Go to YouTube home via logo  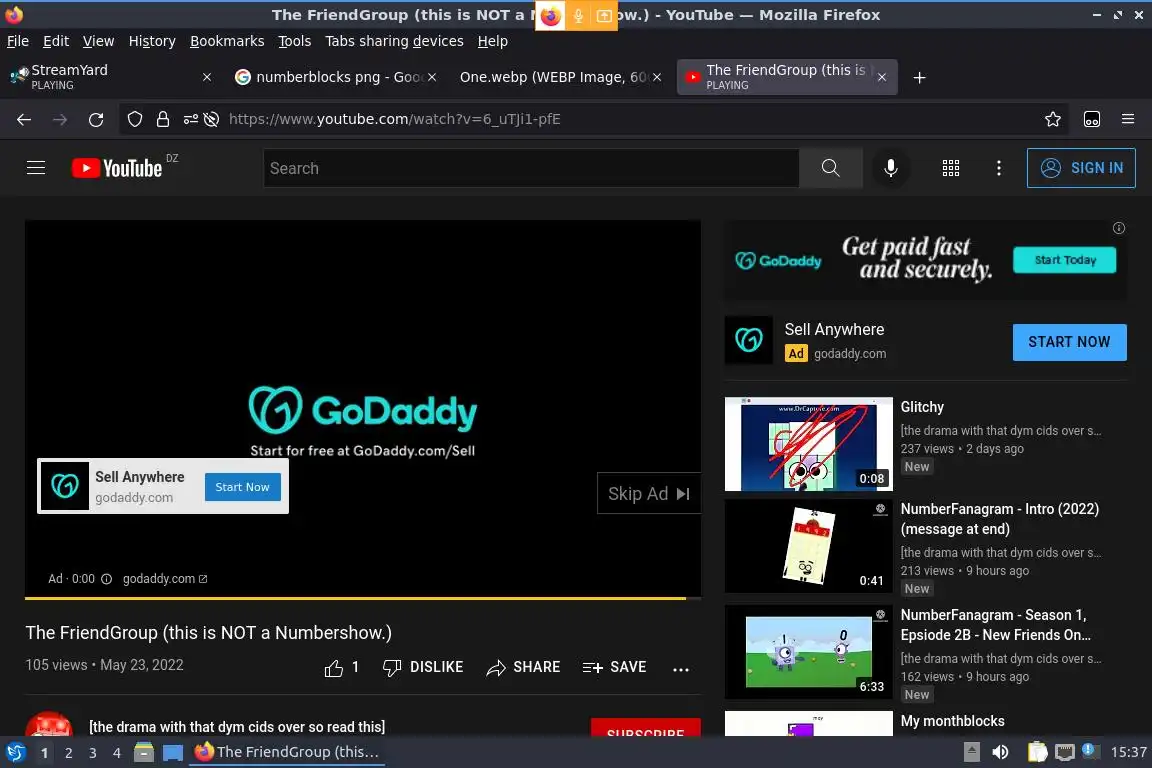click(117, 168)
